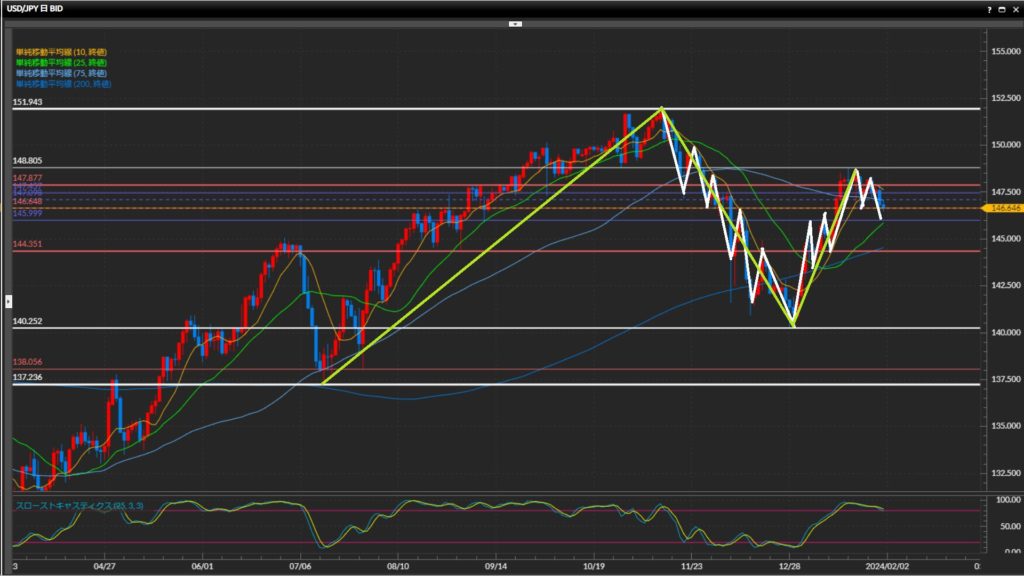Expand the top toolbar dropdown arrow
The image size is (1024, 576).
click(x=515, y=23)
